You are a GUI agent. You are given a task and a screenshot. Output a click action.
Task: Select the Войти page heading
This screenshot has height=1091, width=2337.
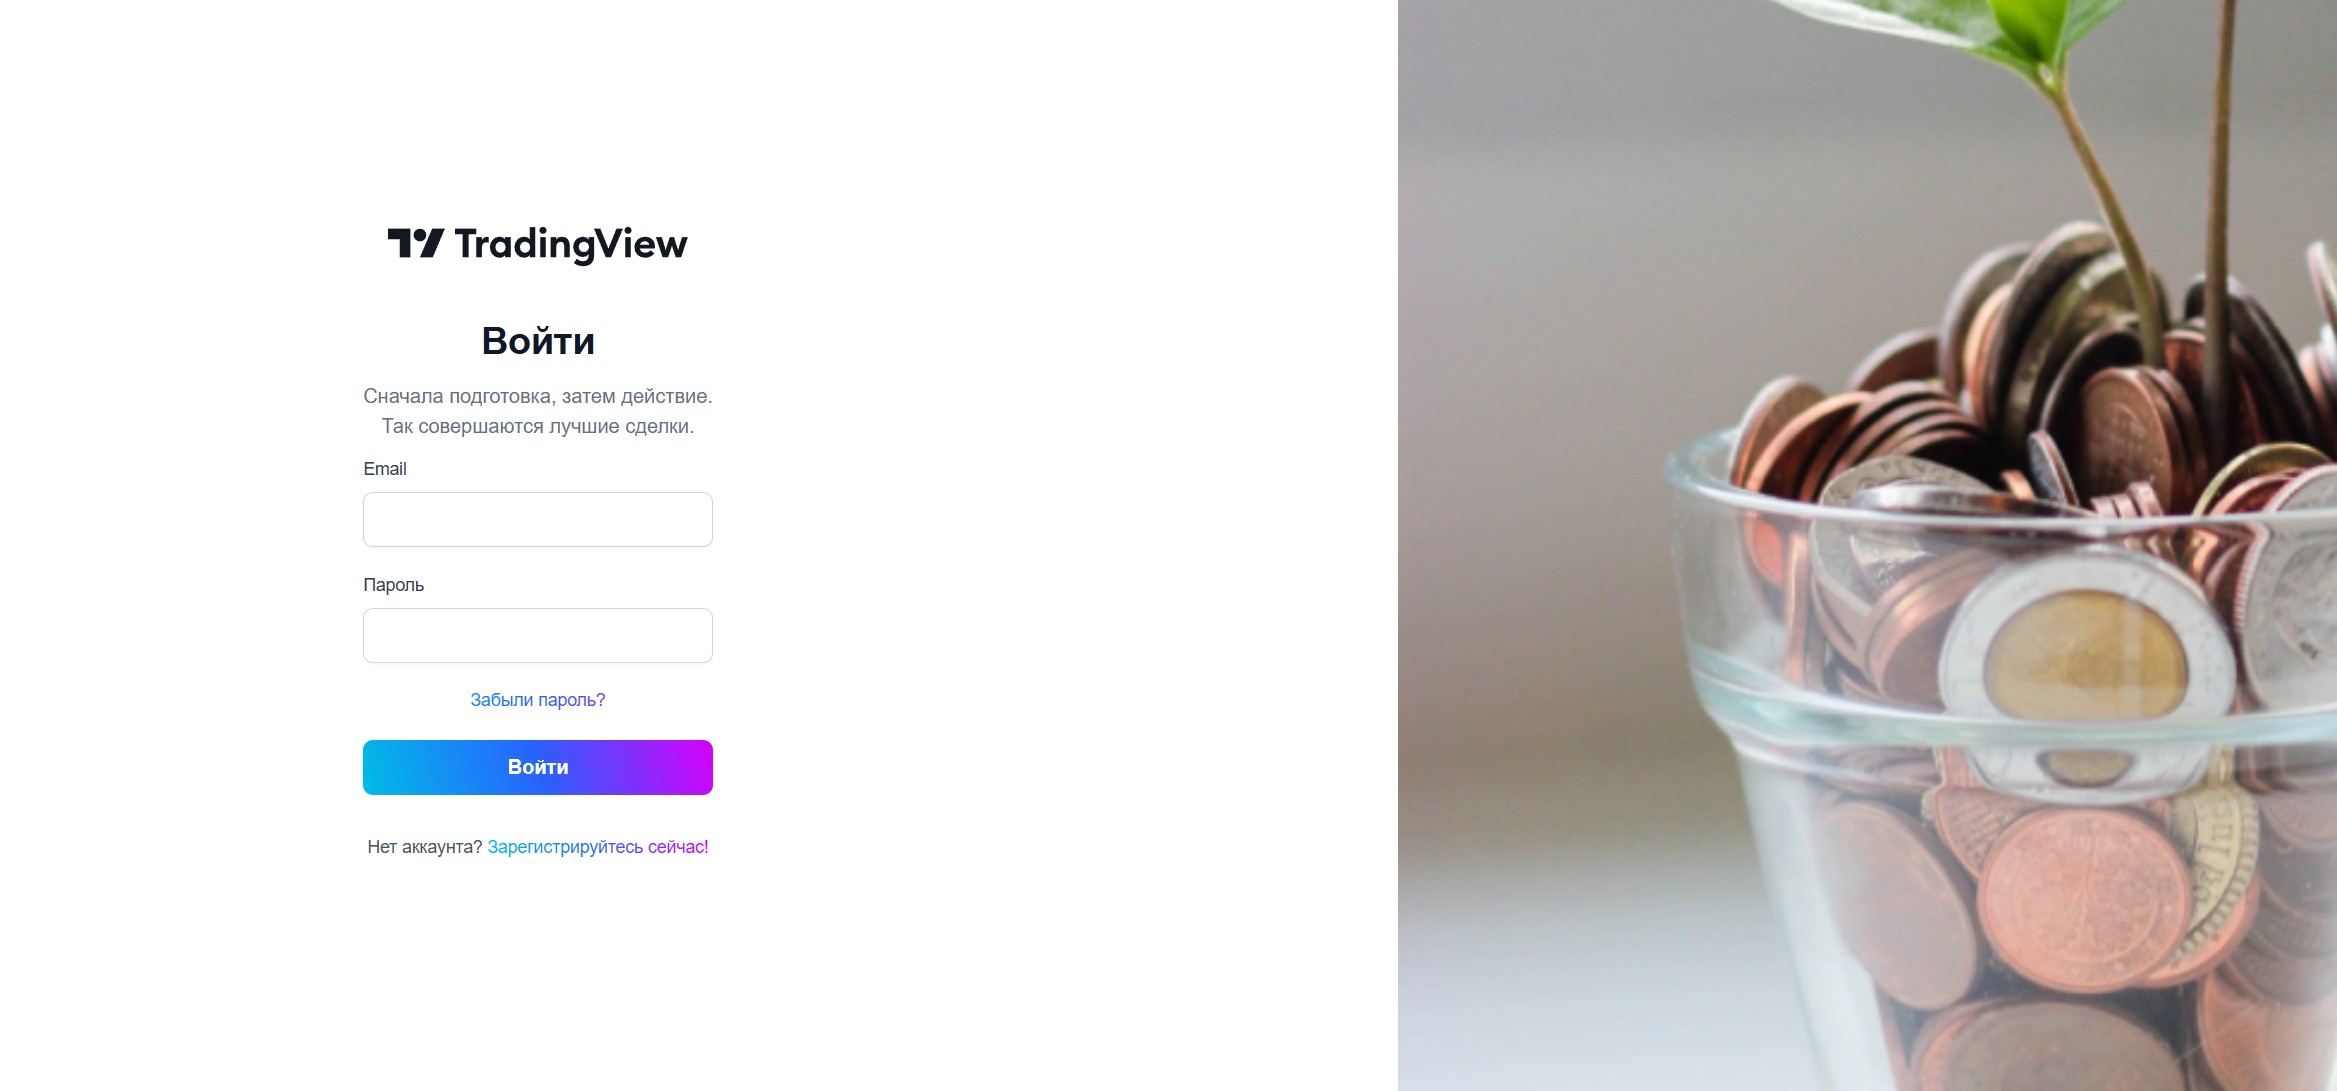point(538,341)
